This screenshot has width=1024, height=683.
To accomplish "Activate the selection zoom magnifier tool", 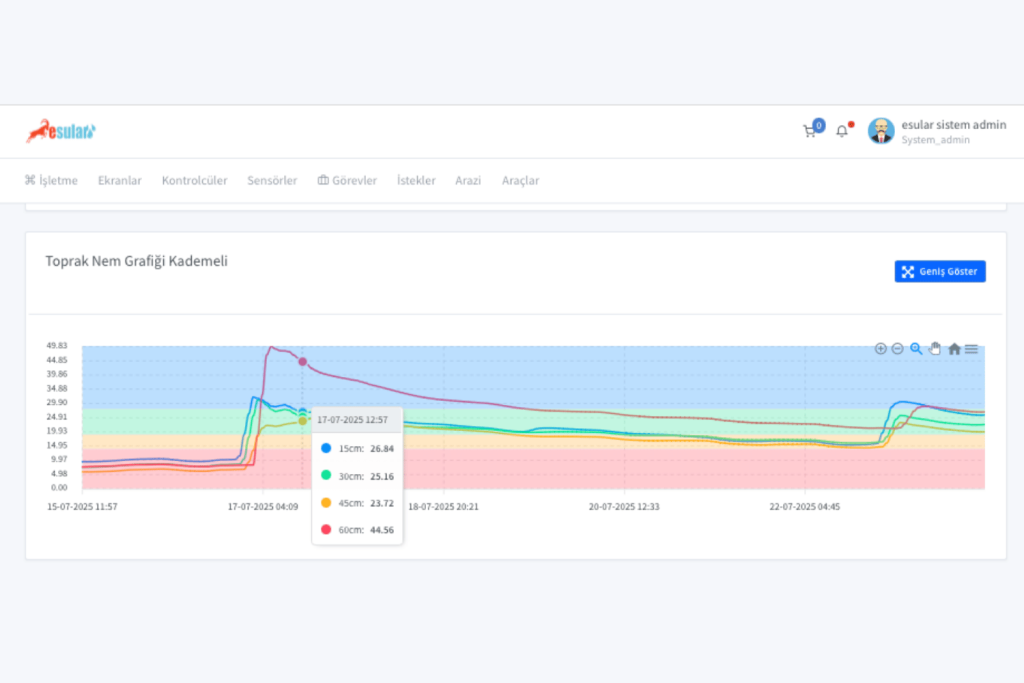I will coord(916,349).
